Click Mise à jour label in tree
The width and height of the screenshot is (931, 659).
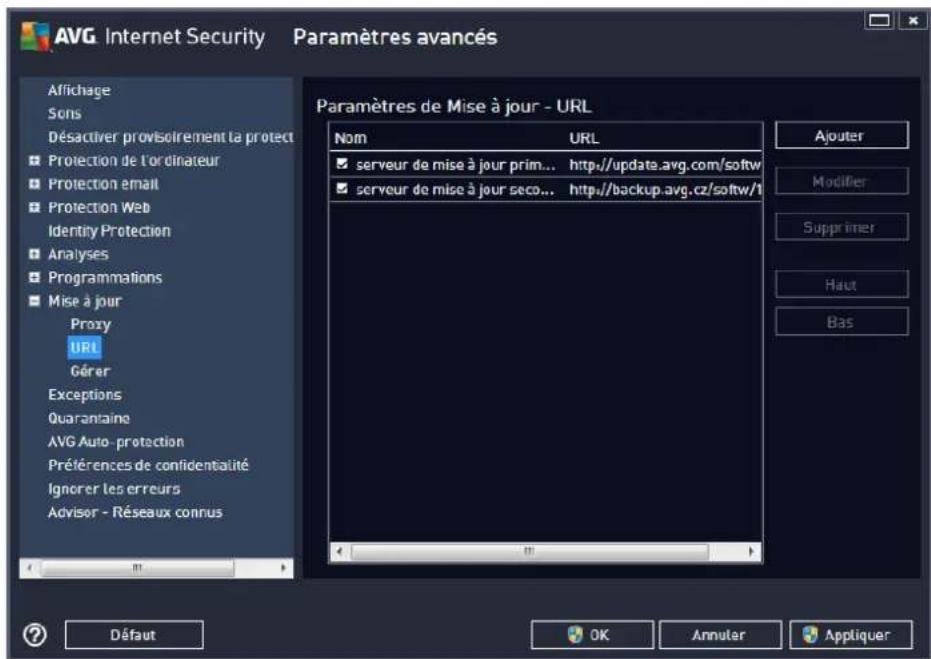click(x=84, y=301)
